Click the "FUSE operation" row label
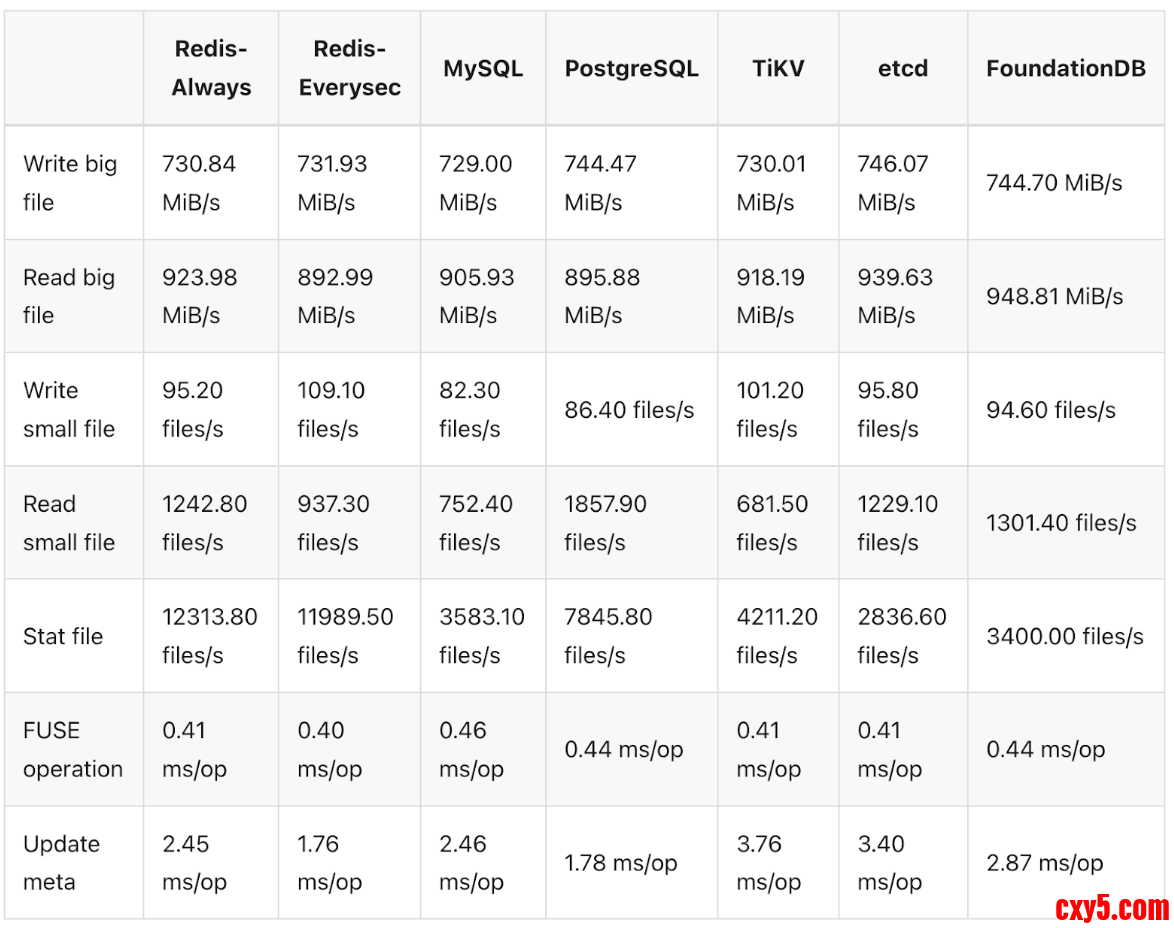The image size is (1174, 928). point(73,749)
